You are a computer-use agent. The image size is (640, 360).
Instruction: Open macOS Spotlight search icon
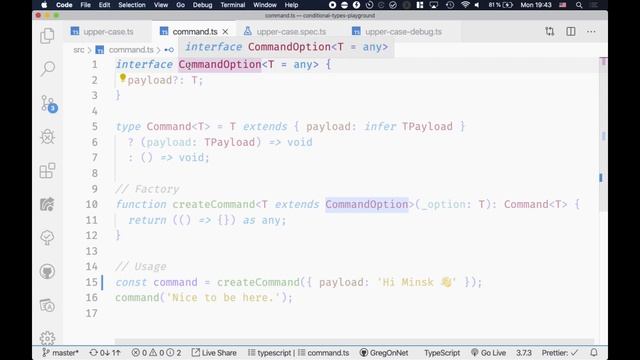click(x=579, y=5)
